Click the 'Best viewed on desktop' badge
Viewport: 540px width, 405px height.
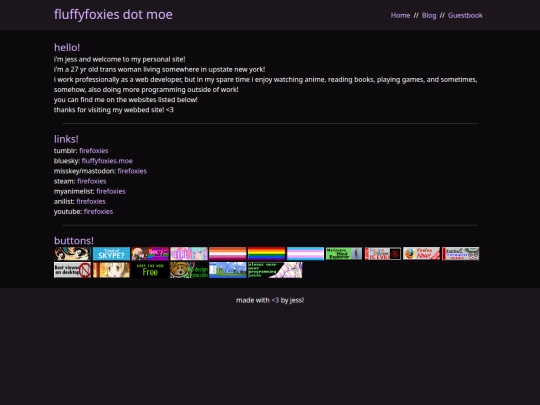[x=72, y=270]
